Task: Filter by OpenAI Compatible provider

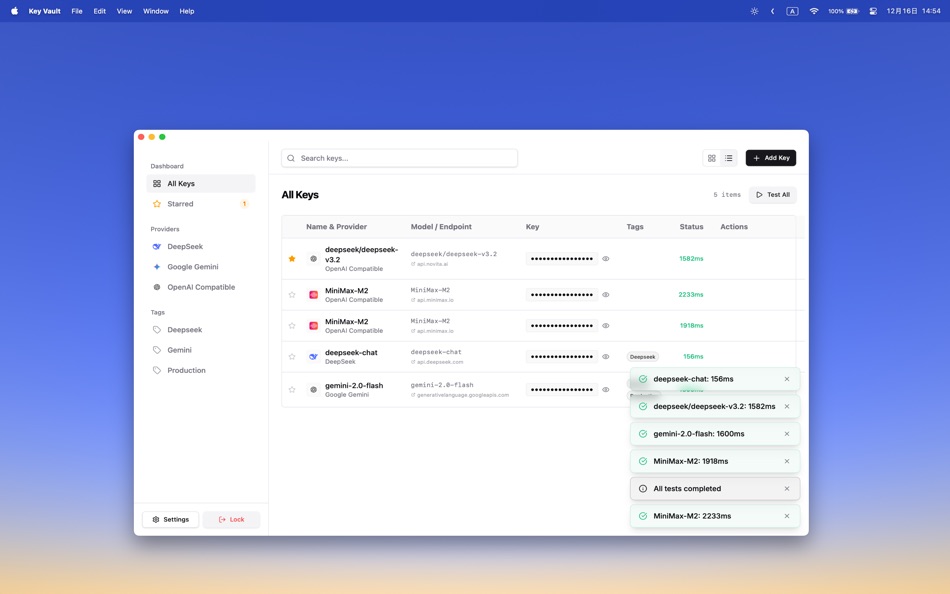Action: [201, 287]
